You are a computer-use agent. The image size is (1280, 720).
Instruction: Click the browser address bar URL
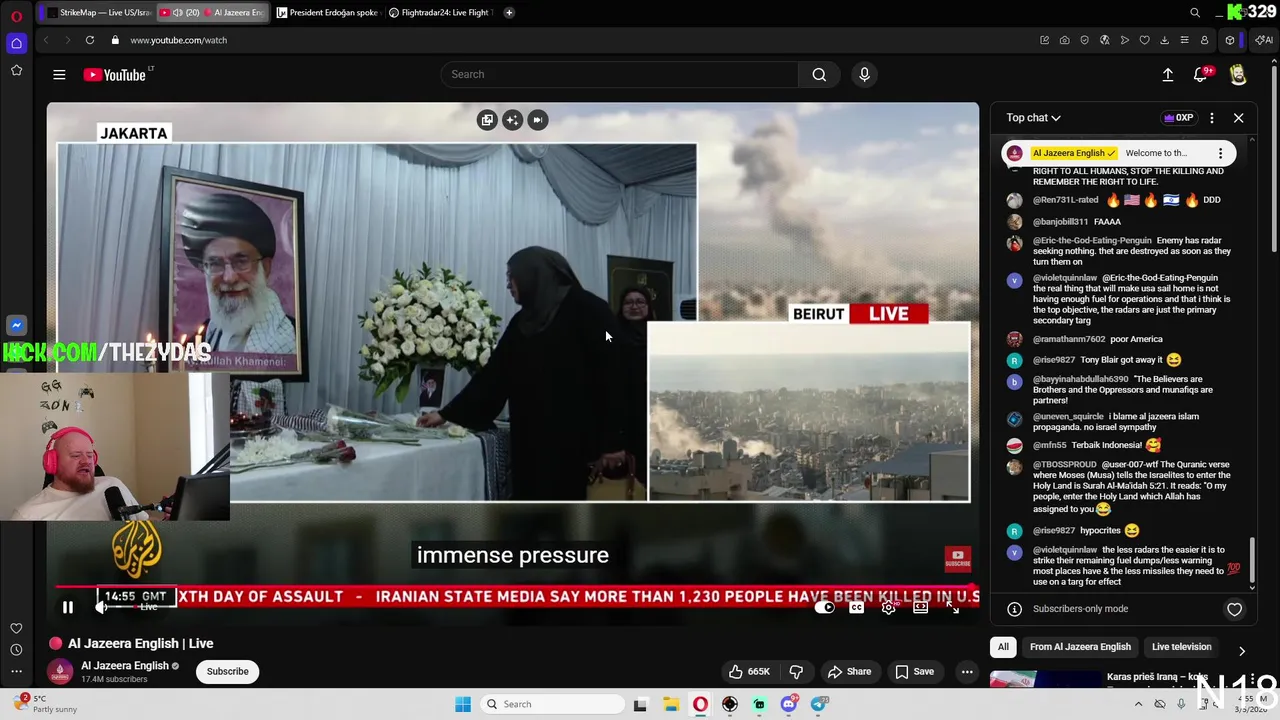(x=178, y=40)
